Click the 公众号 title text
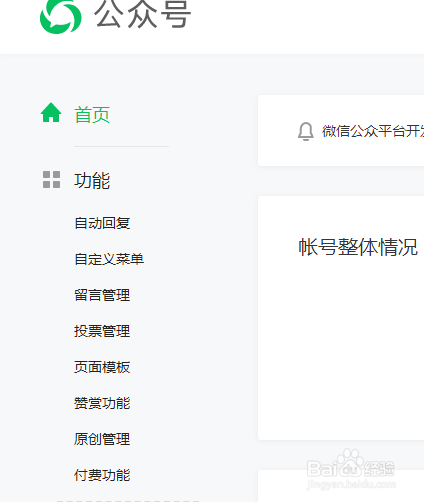 (x=143, y=14)
